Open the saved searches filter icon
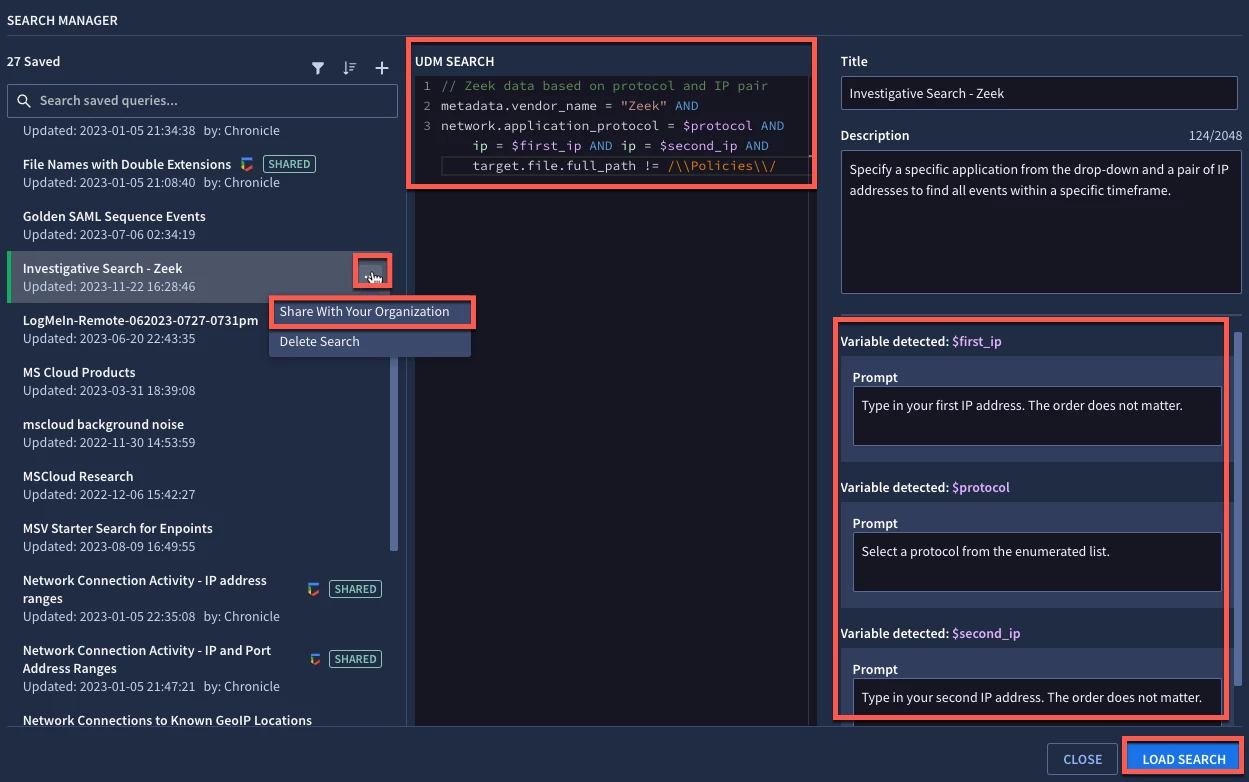The image size is (1249, 782). click(318, 68)
